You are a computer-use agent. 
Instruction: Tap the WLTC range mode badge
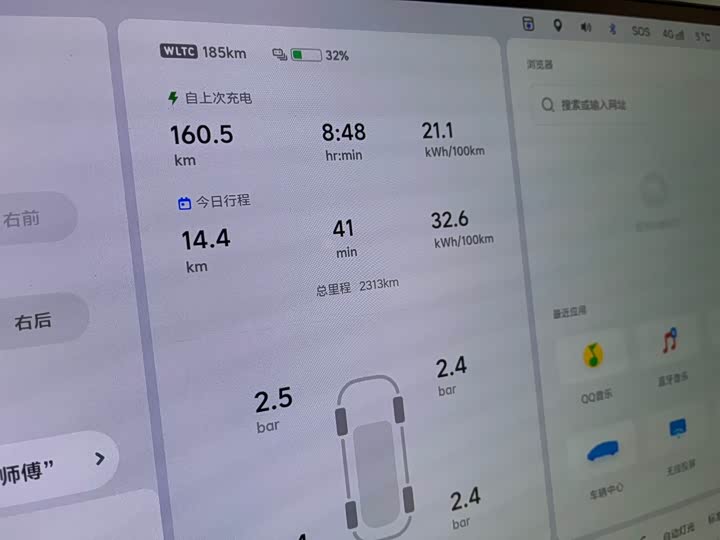179,51
